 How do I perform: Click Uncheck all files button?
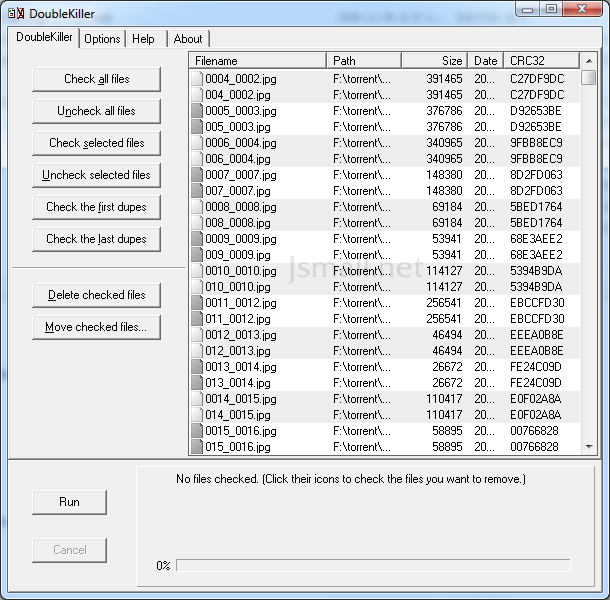click(96, 111)
